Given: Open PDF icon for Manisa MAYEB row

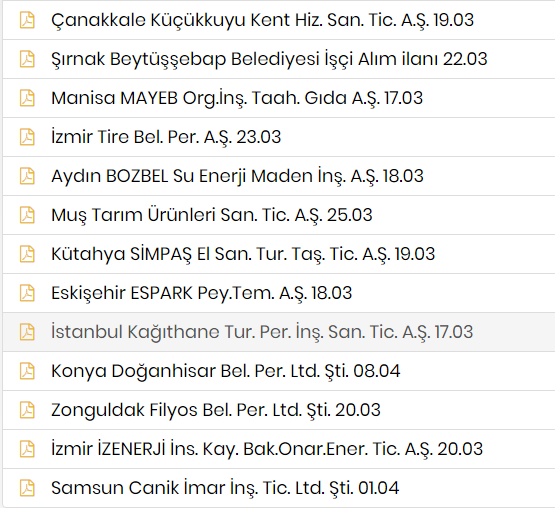Looking at the screenshot, I should (x=27, y=98).
